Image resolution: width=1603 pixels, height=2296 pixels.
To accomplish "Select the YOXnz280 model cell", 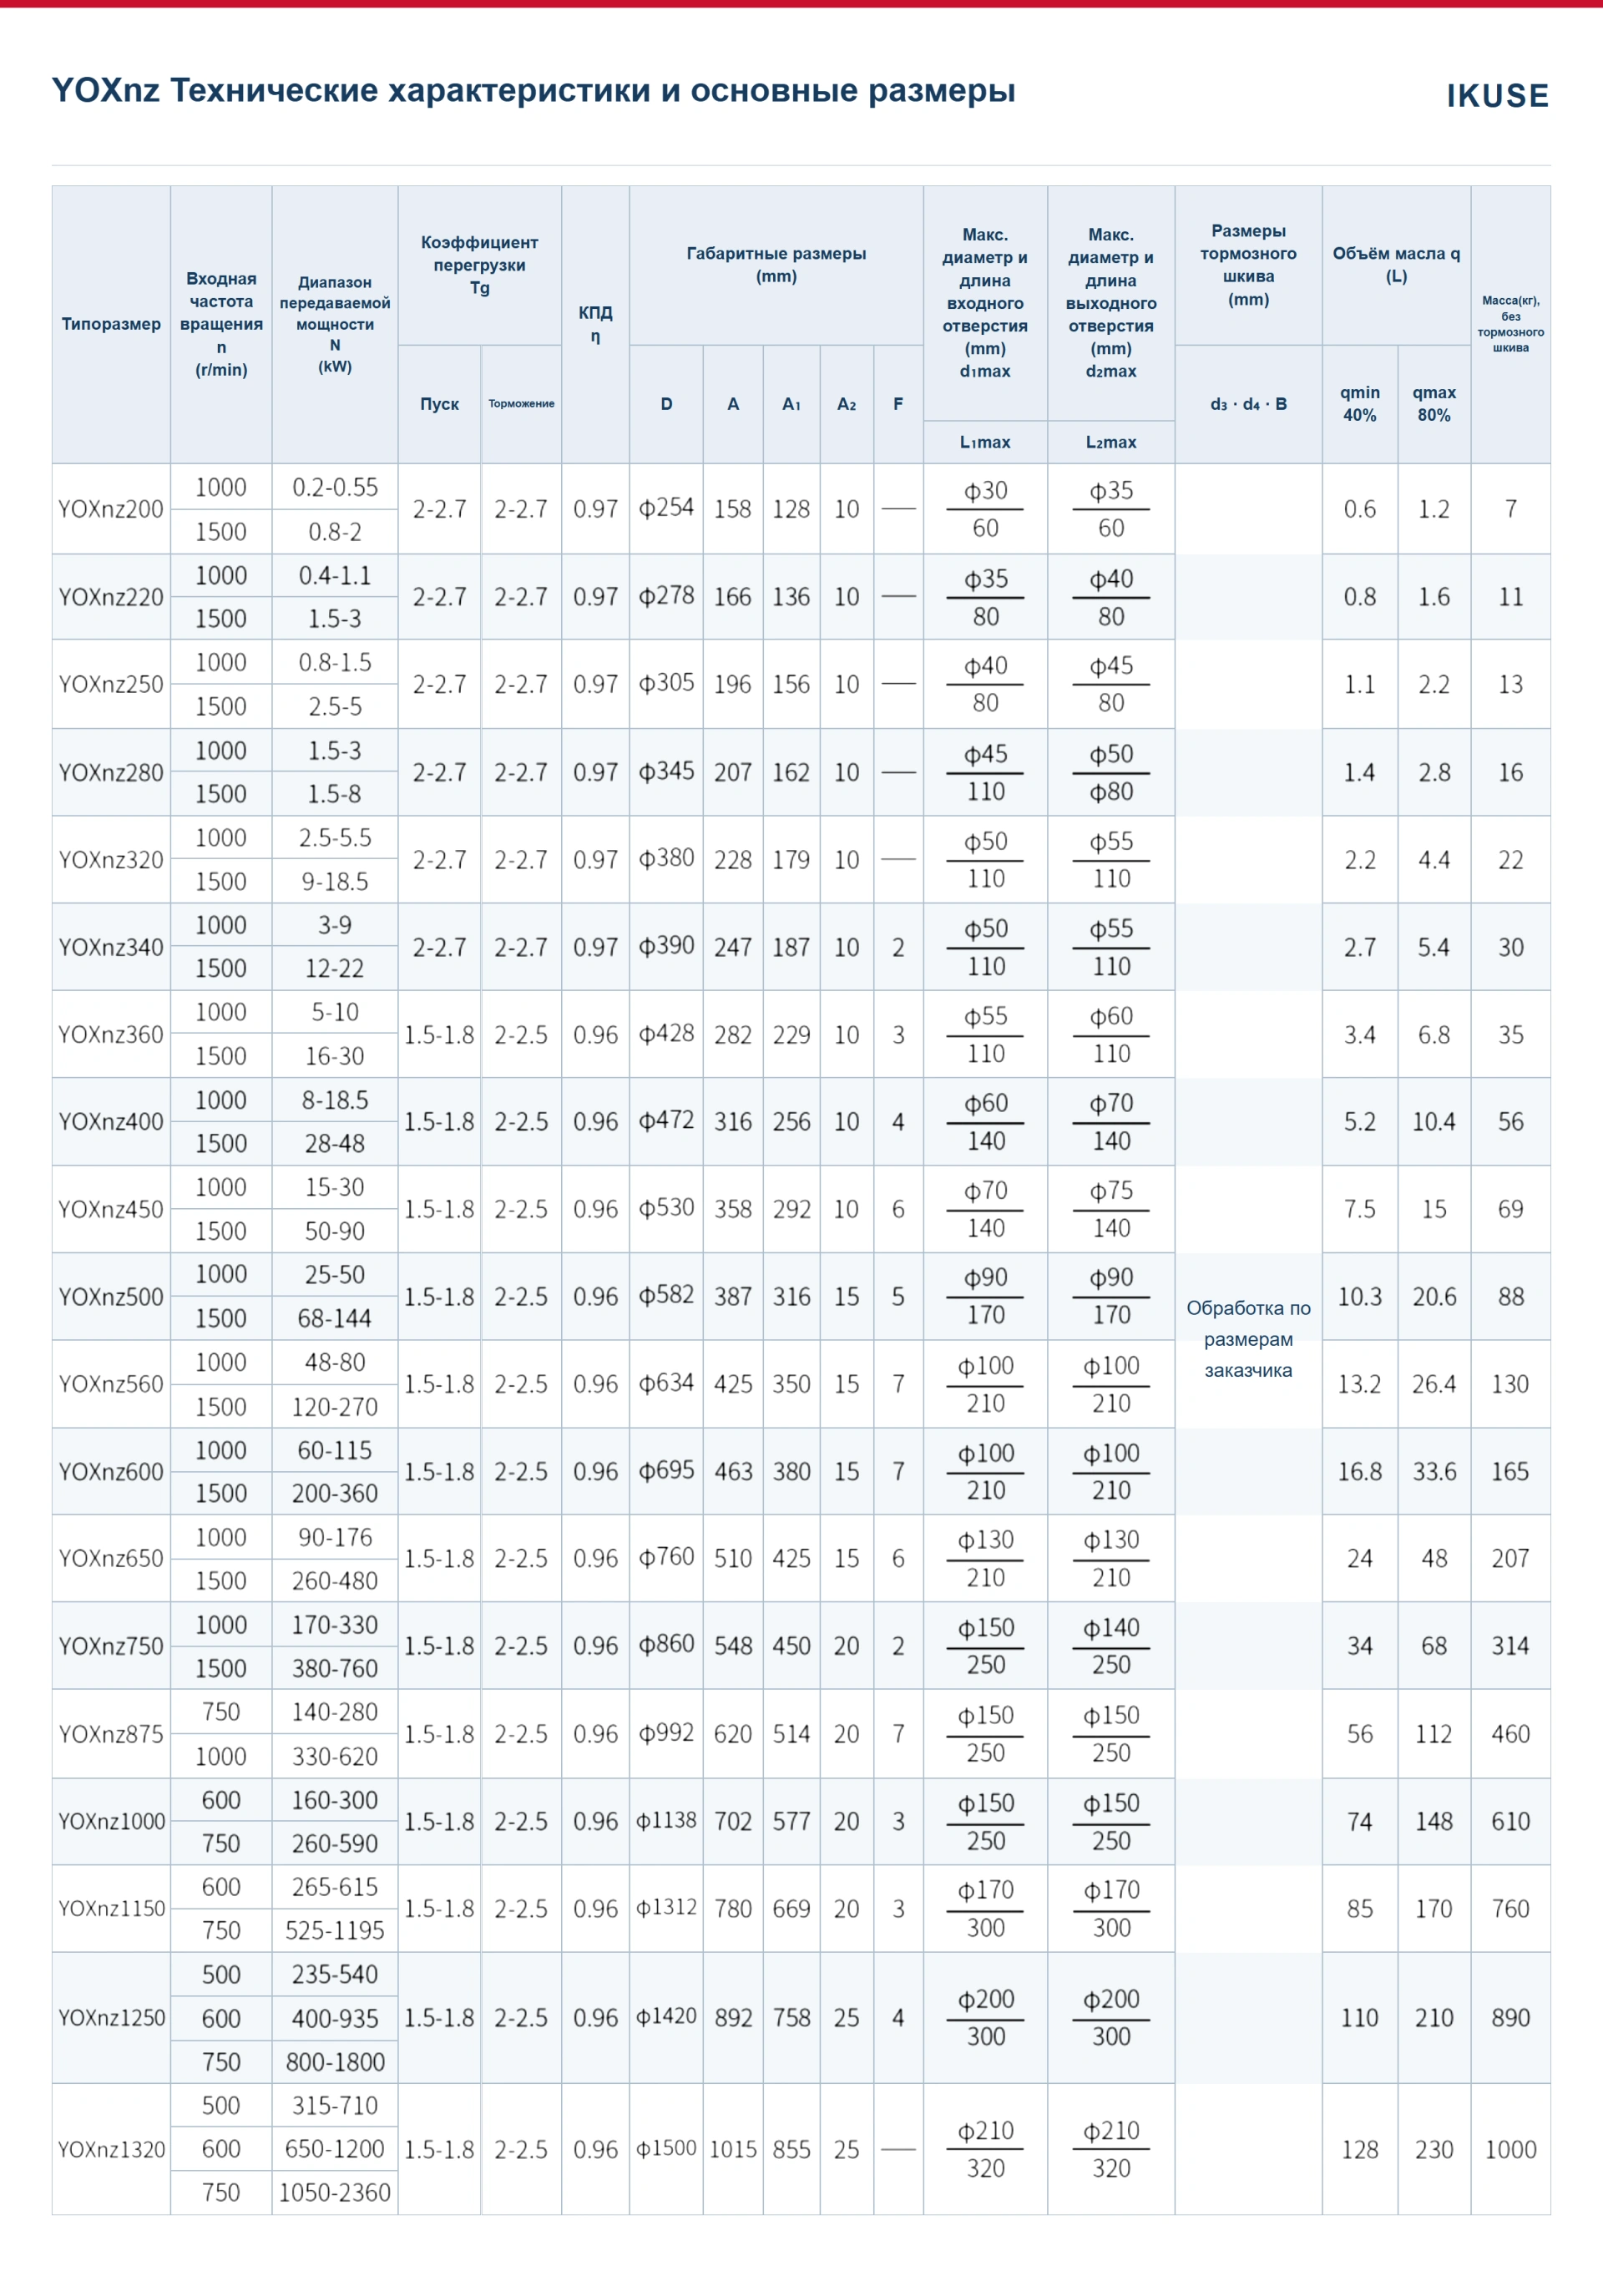I will click(111, 772).
